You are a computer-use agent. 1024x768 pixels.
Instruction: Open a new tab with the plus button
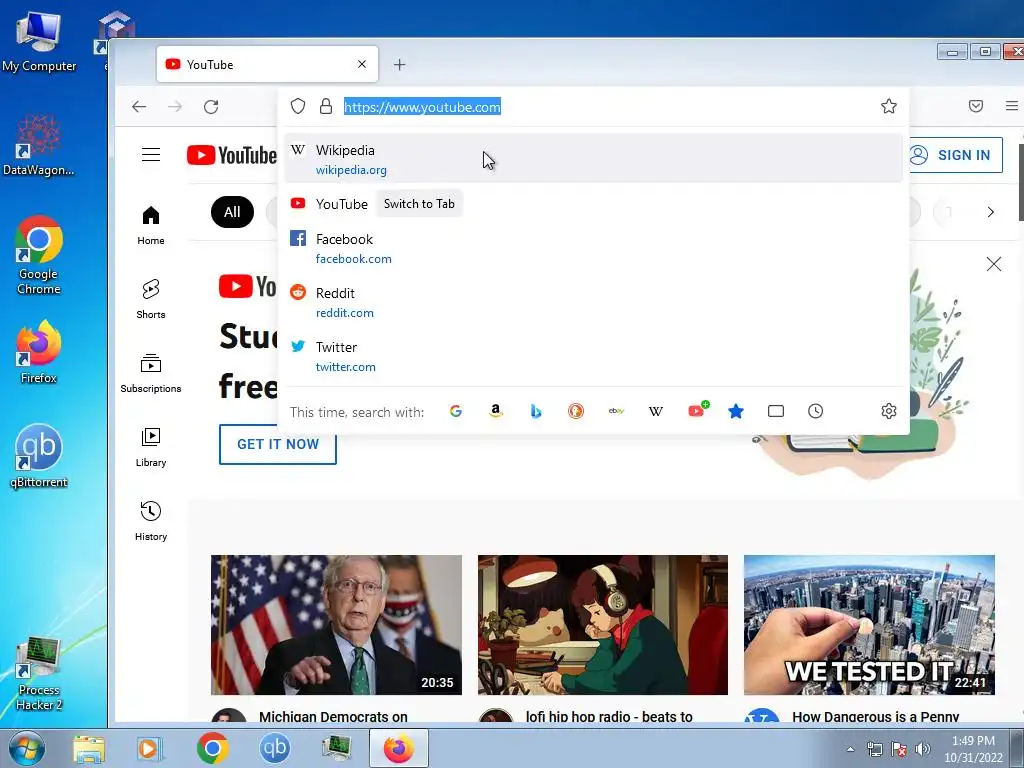pyautogui.click(x=400, y=65)
